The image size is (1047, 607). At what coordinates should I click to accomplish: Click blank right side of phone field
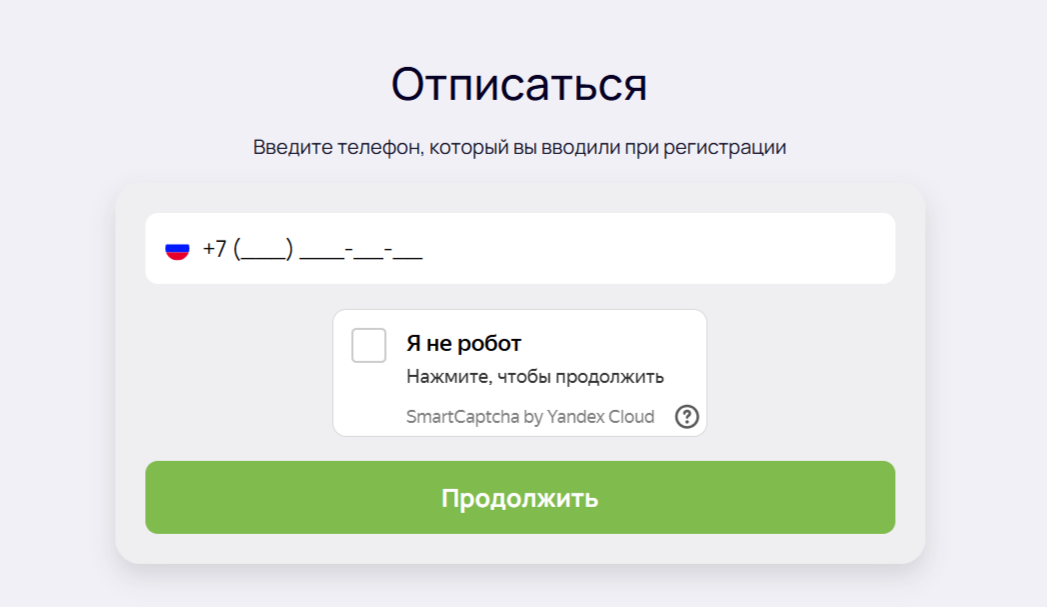[668, 248]
